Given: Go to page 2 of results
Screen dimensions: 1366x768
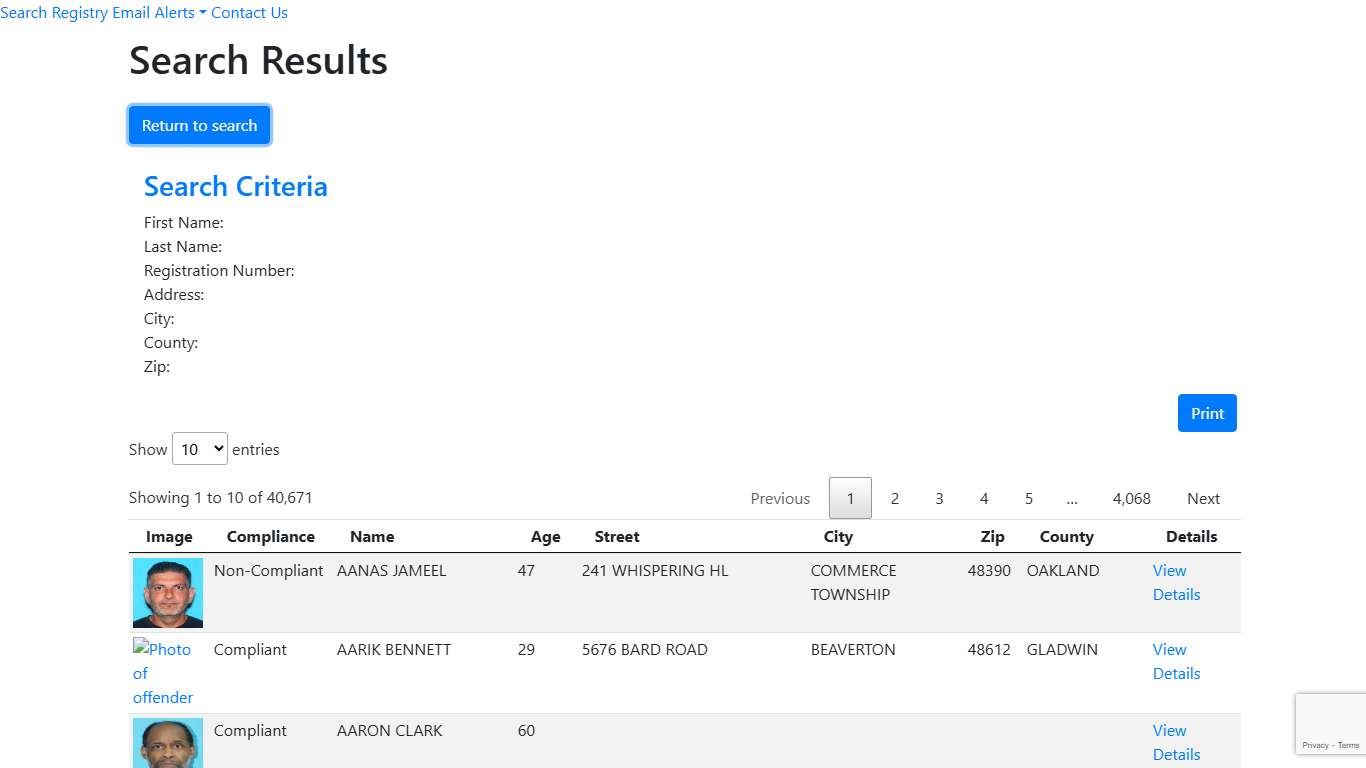Looking at the screenshot, I should click(x=895, y=498).
